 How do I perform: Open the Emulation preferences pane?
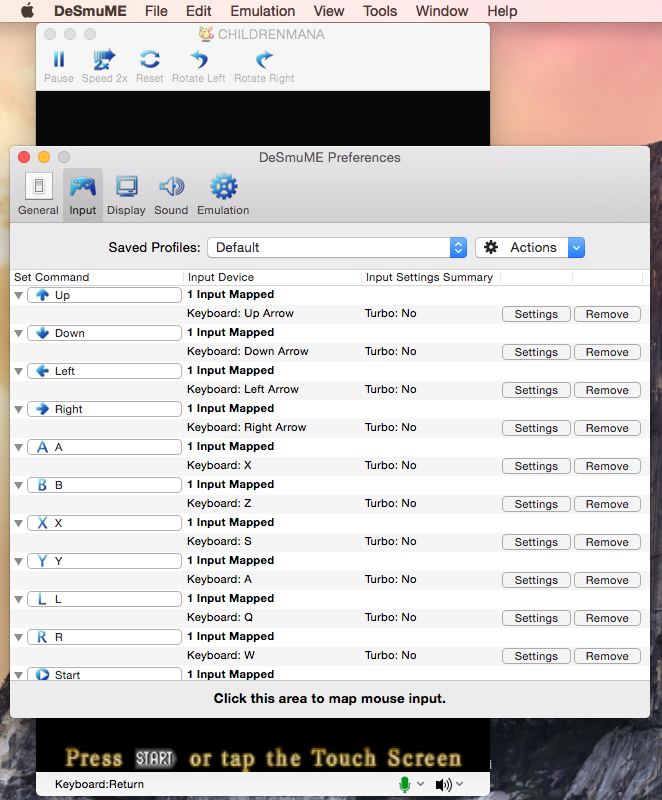pos(223,194)
